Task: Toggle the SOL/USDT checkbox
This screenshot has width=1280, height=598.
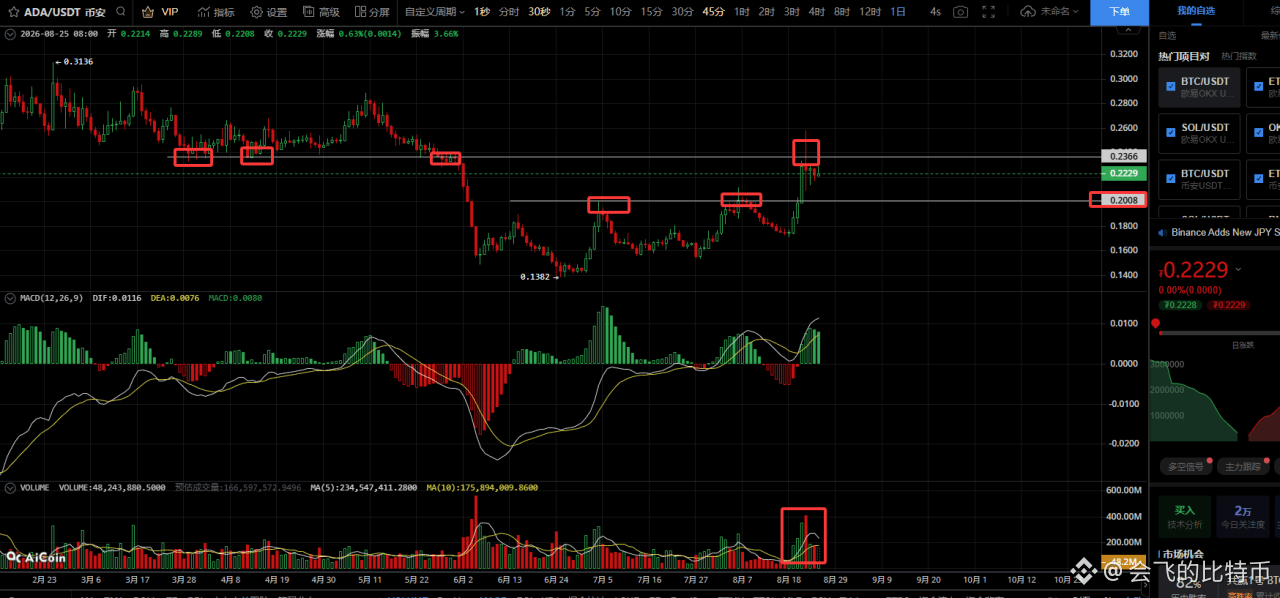Action: point(1171,132)
